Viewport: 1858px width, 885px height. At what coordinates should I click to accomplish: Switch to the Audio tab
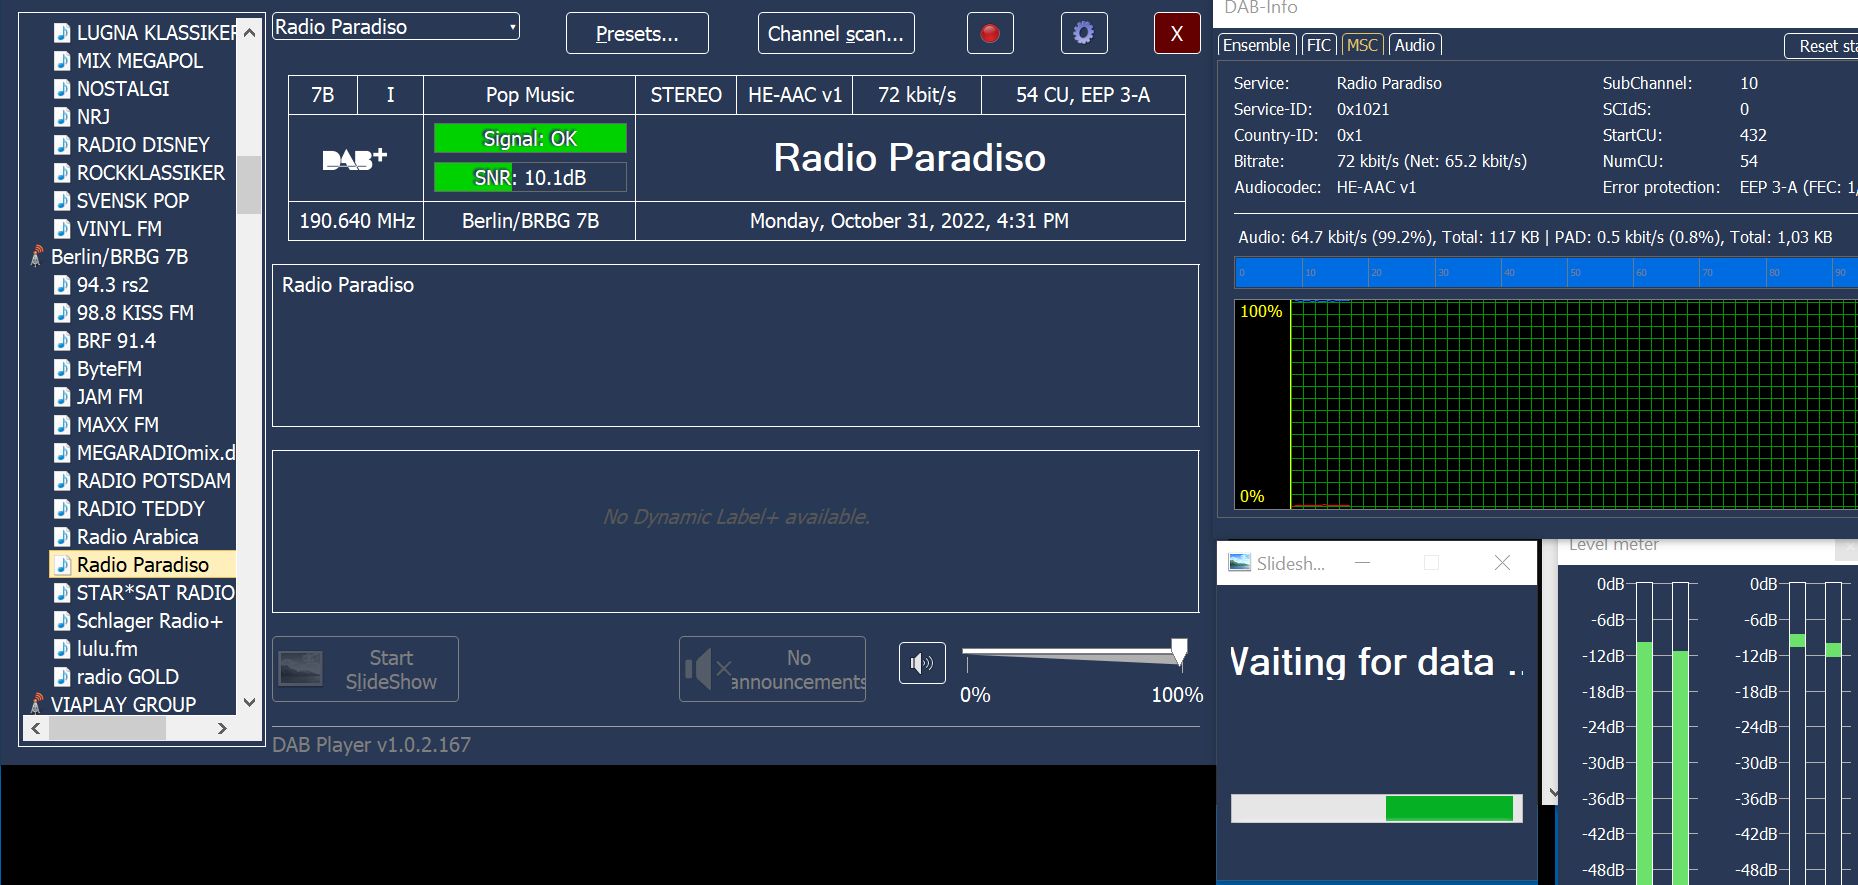pyautogui.click(x=1414, y=45)
